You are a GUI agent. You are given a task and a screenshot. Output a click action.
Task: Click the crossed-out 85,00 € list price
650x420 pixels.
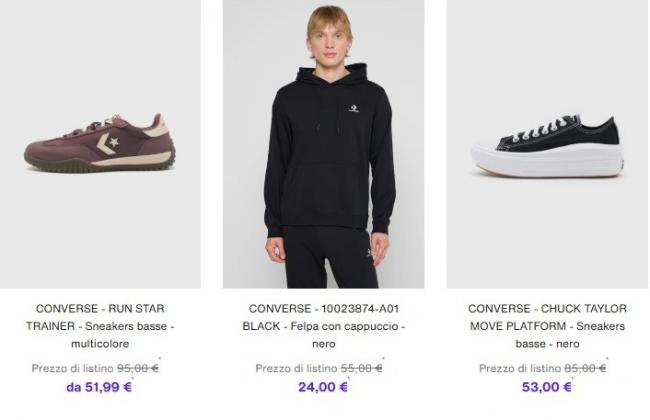point(585,368)
